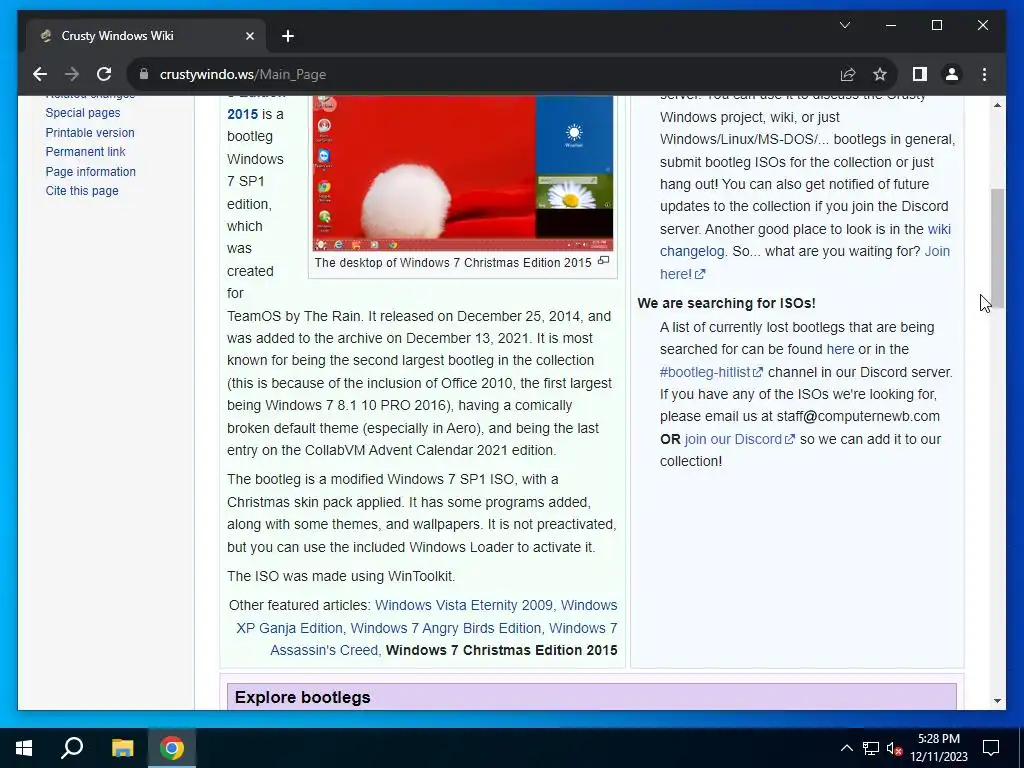Open Windows Vista Eternity 2009 article

[464, 605]
